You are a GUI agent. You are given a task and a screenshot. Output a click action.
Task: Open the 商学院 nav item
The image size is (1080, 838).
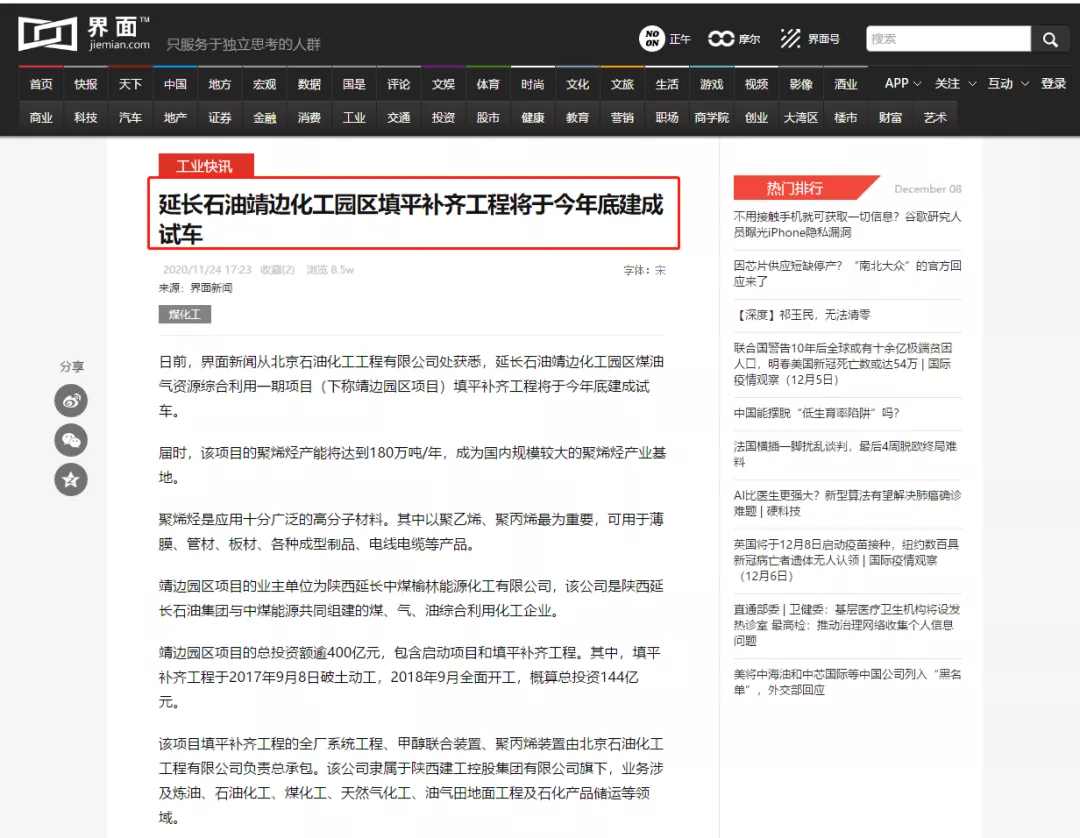tap(712, 118)
